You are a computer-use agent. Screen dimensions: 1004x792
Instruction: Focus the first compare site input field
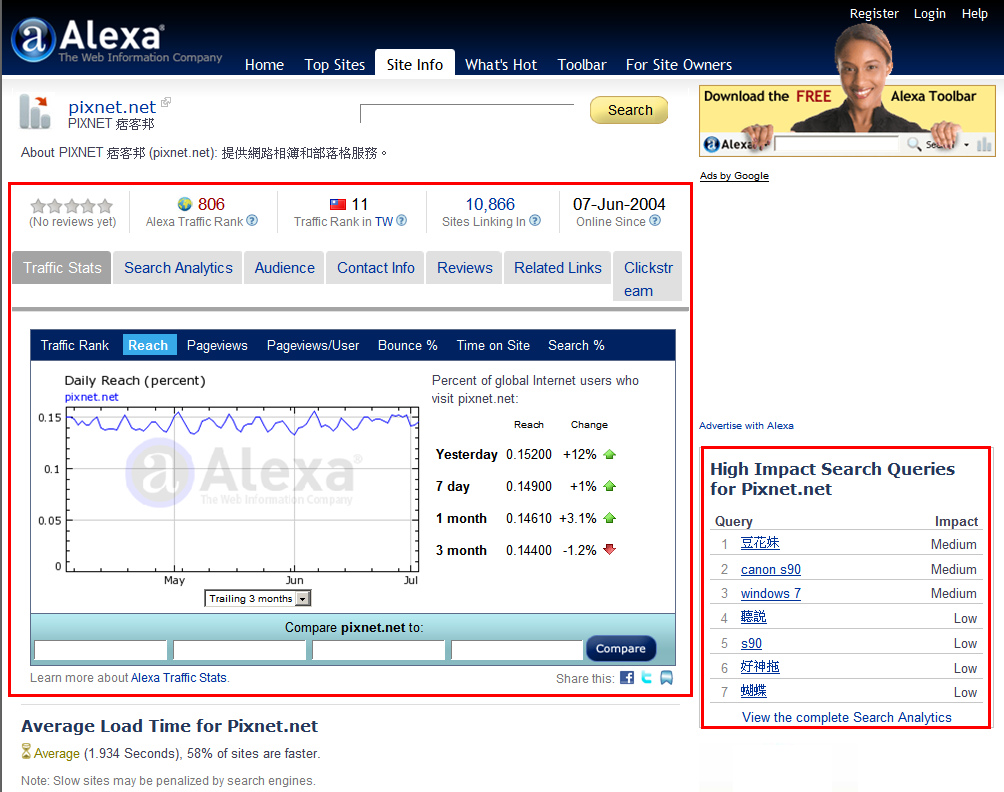coord(101,650)
